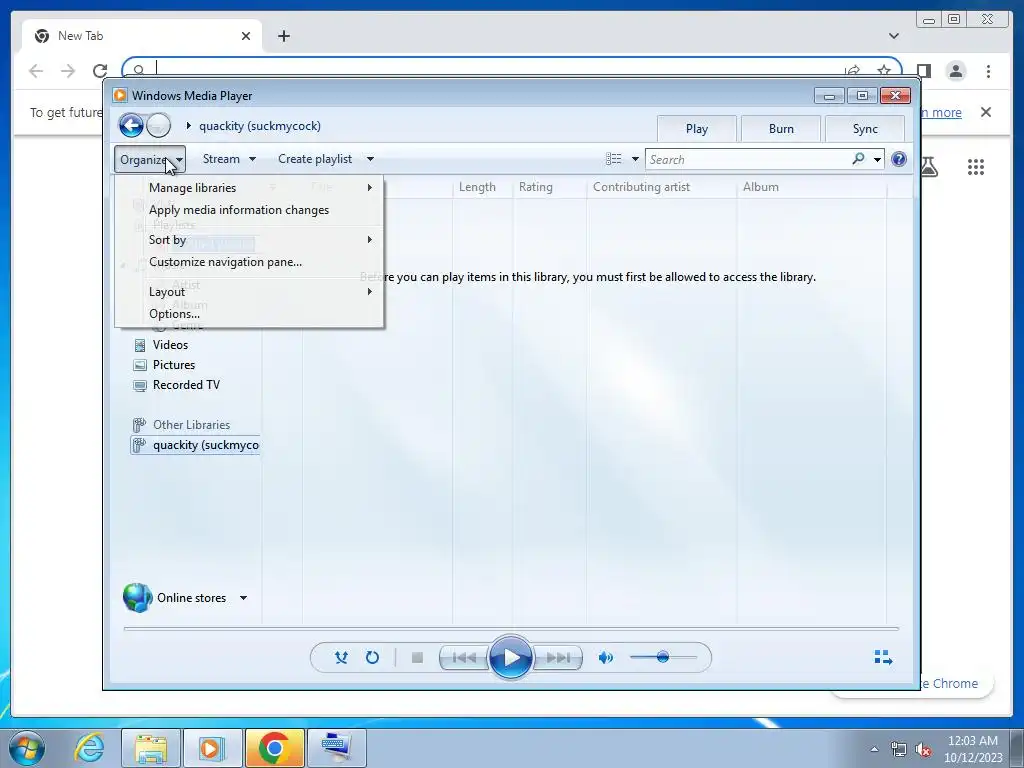Switch to Now Playing view

883,657
